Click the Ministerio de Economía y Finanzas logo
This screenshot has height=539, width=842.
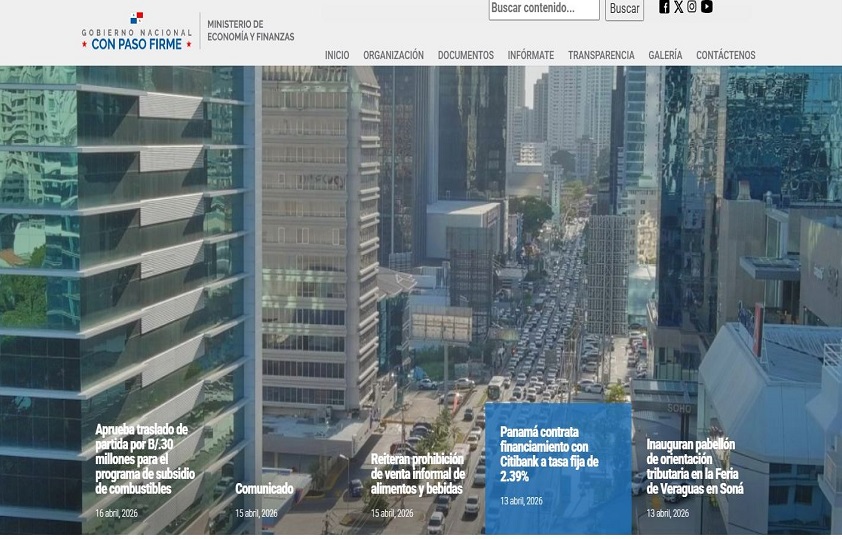click(250, 31)
